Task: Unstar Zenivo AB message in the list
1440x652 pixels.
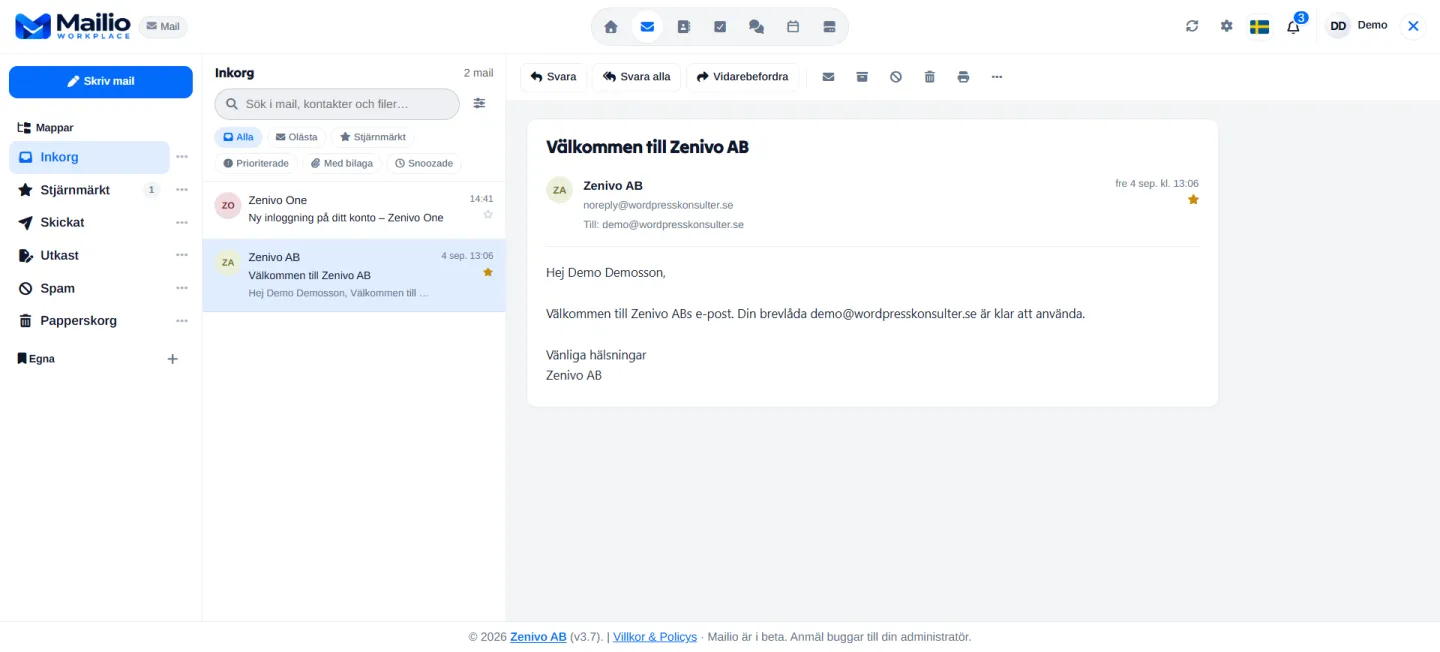Action: [x=488, y=272]
